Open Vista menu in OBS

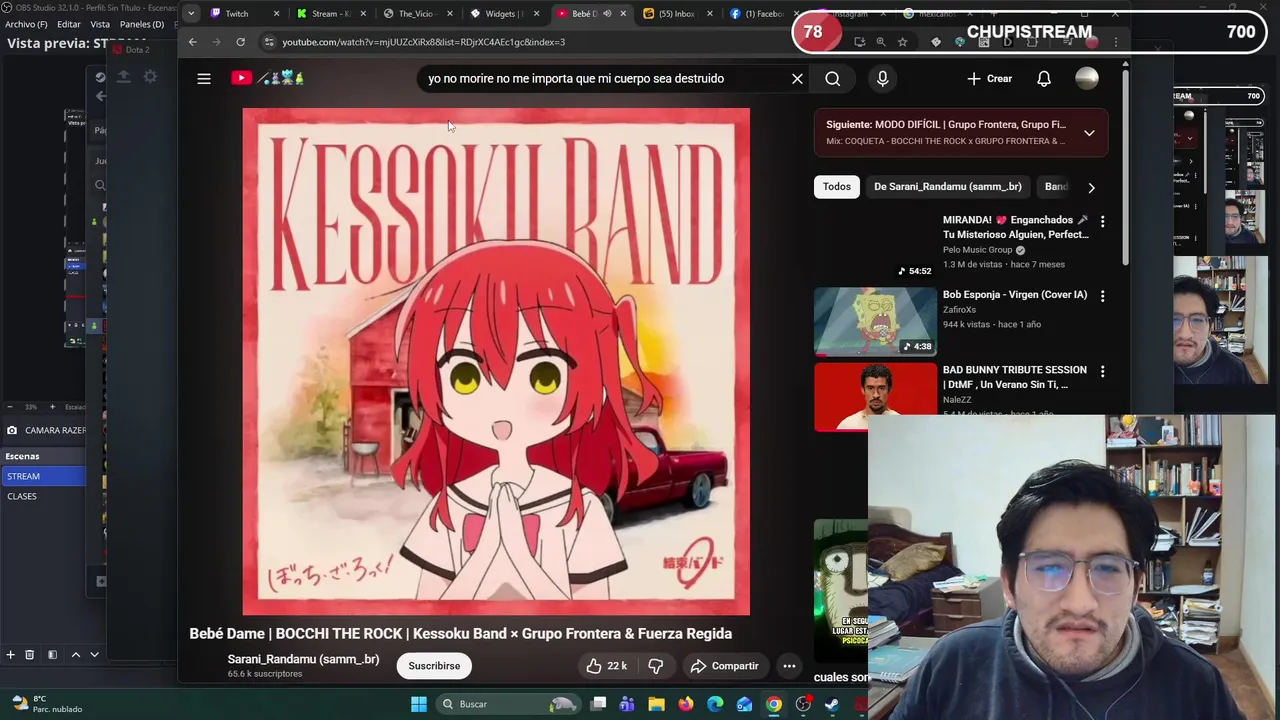(x=100, y=24)
